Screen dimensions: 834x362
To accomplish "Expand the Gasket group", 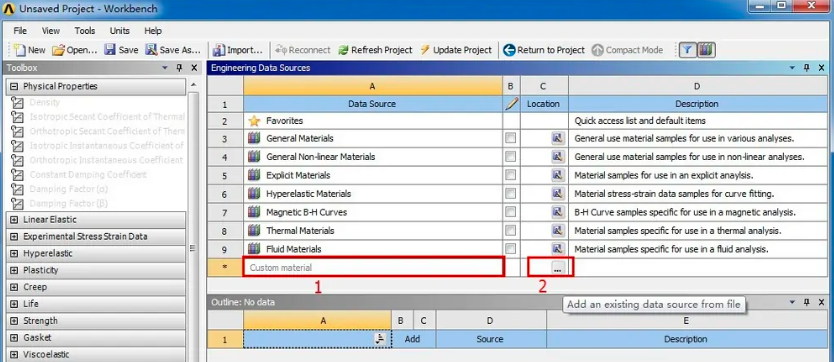I will 14,338.
